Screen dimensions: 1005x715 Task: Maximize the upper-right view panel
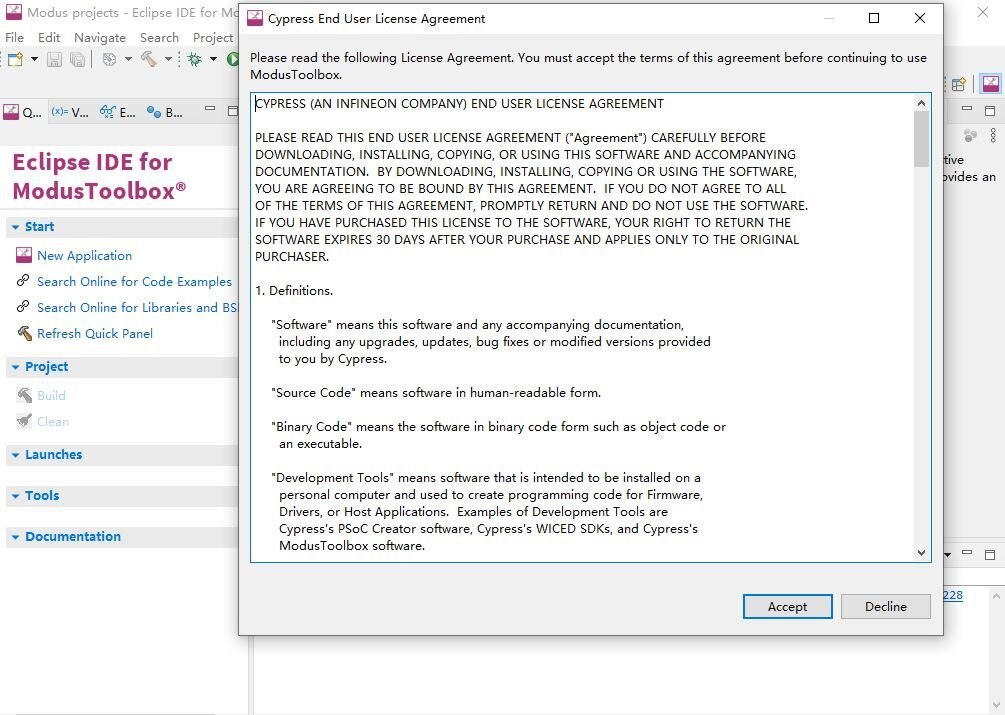pyautogui.click(x=990, y=111)
